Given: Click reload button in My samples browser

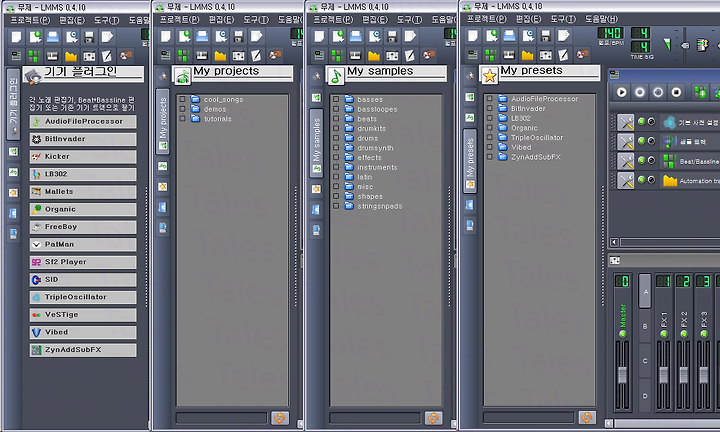Looking at the screenshot, I should click(x=433, y=418).
